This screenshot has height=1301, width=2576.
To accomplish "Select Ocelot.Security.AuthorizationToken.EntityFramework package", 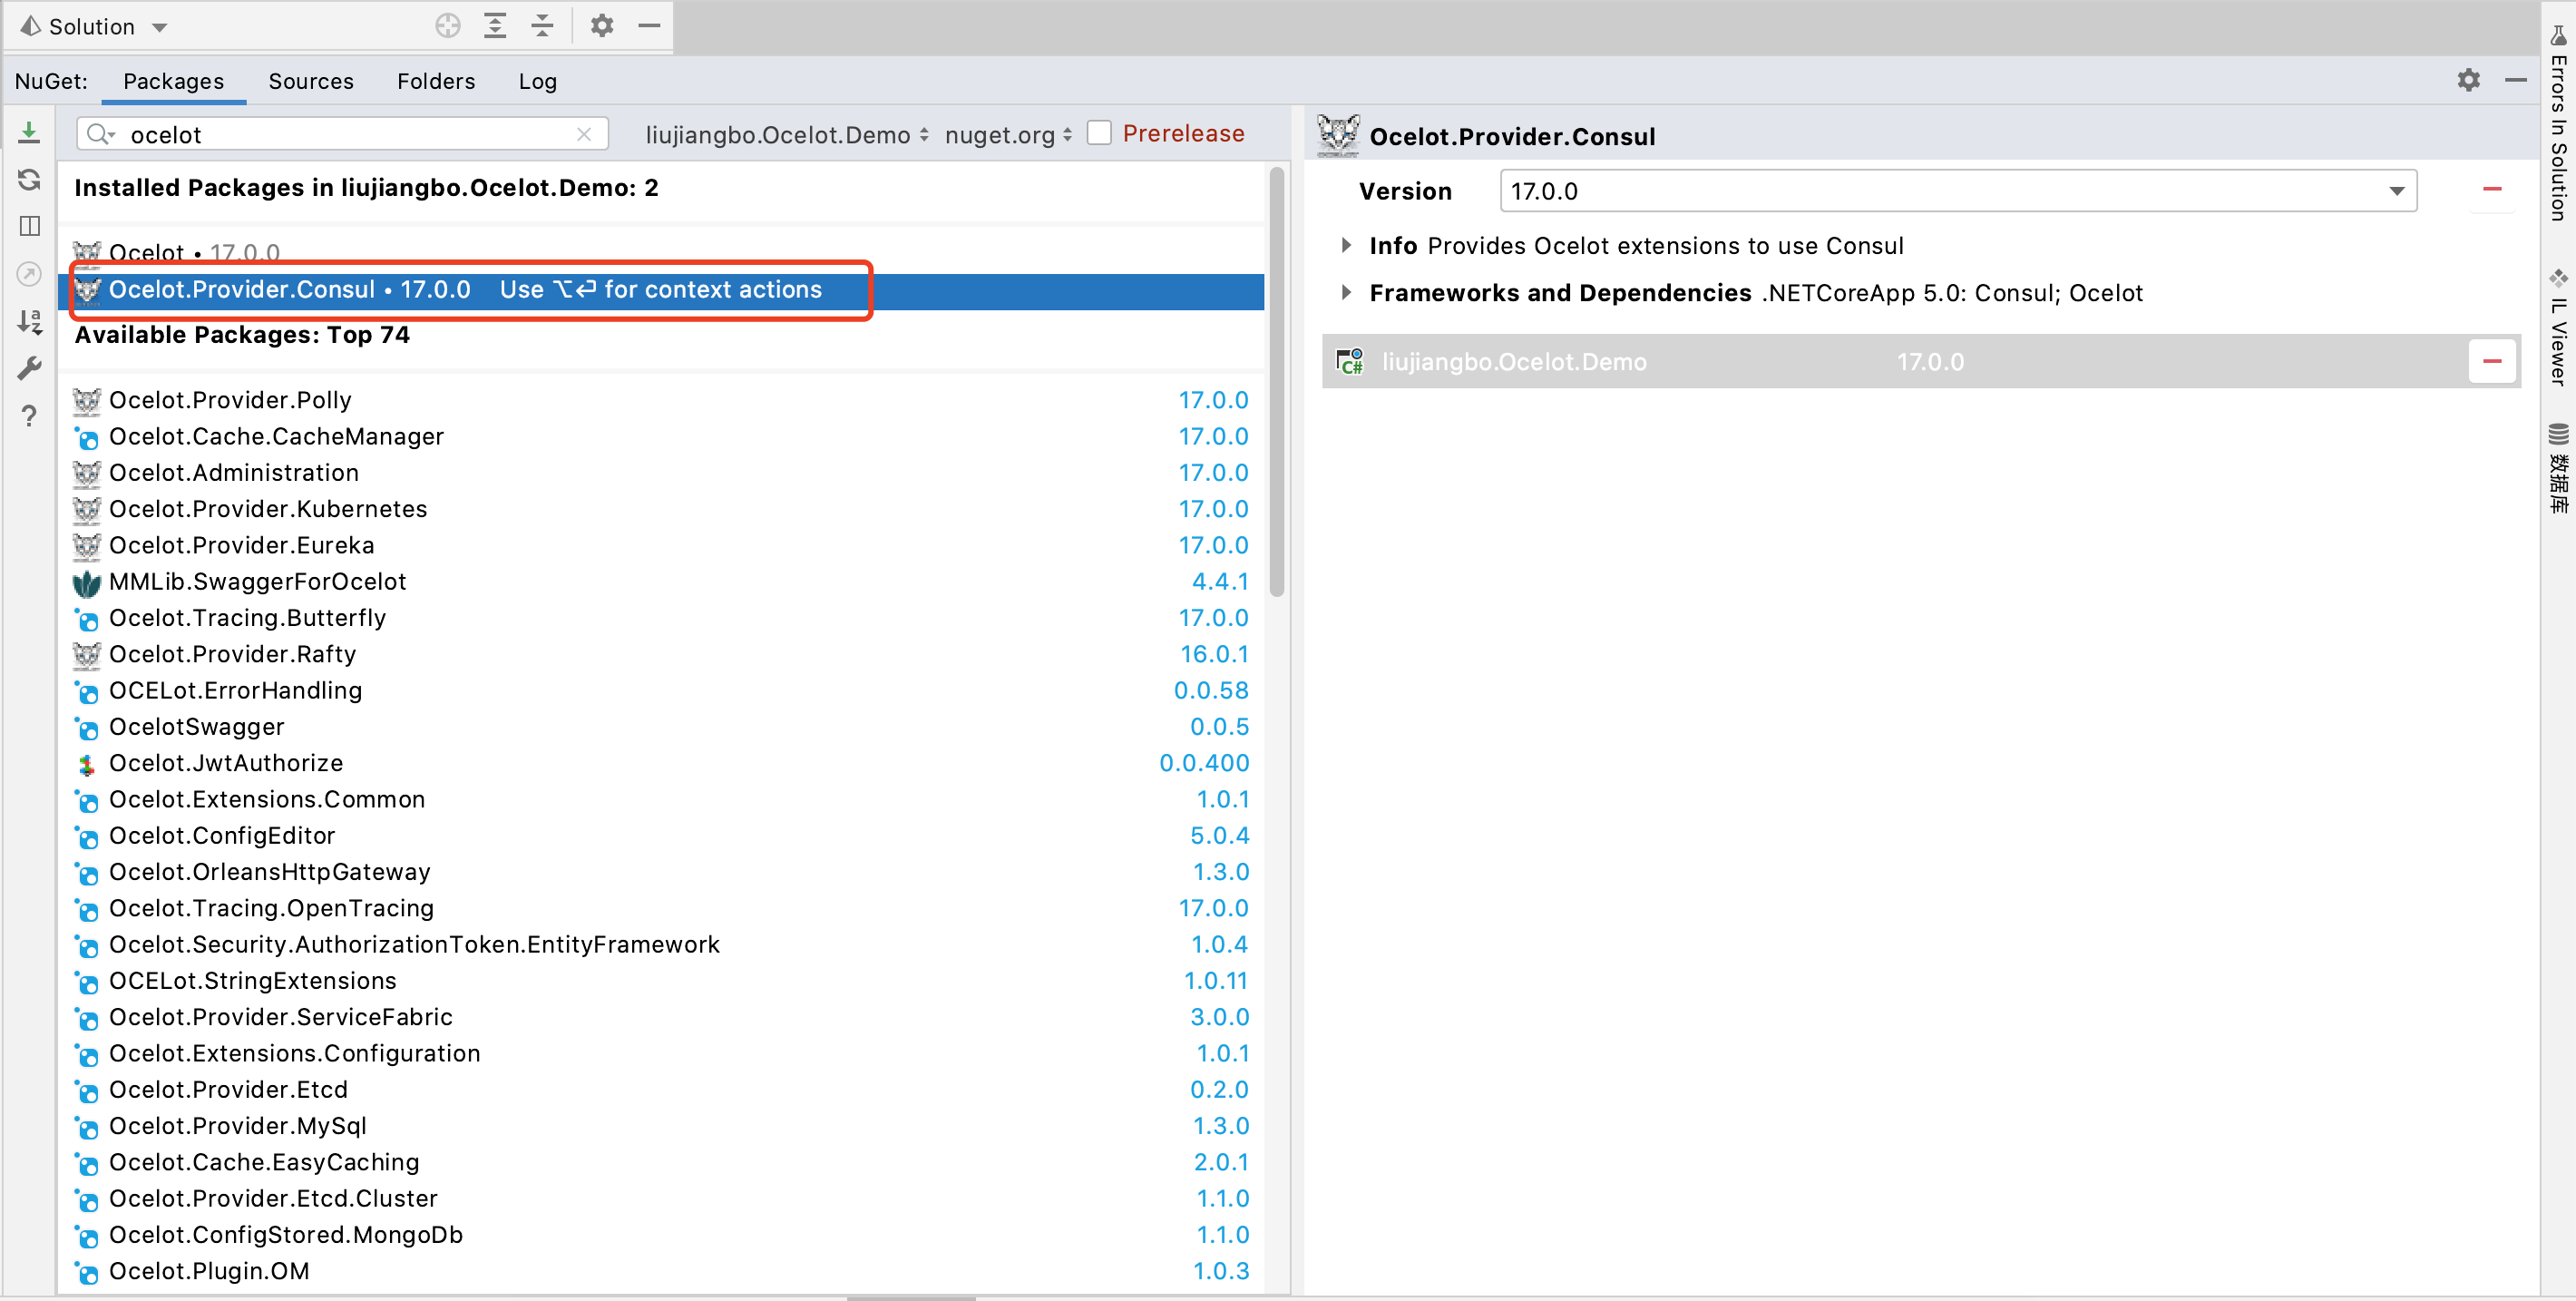I will click(661, 945).
